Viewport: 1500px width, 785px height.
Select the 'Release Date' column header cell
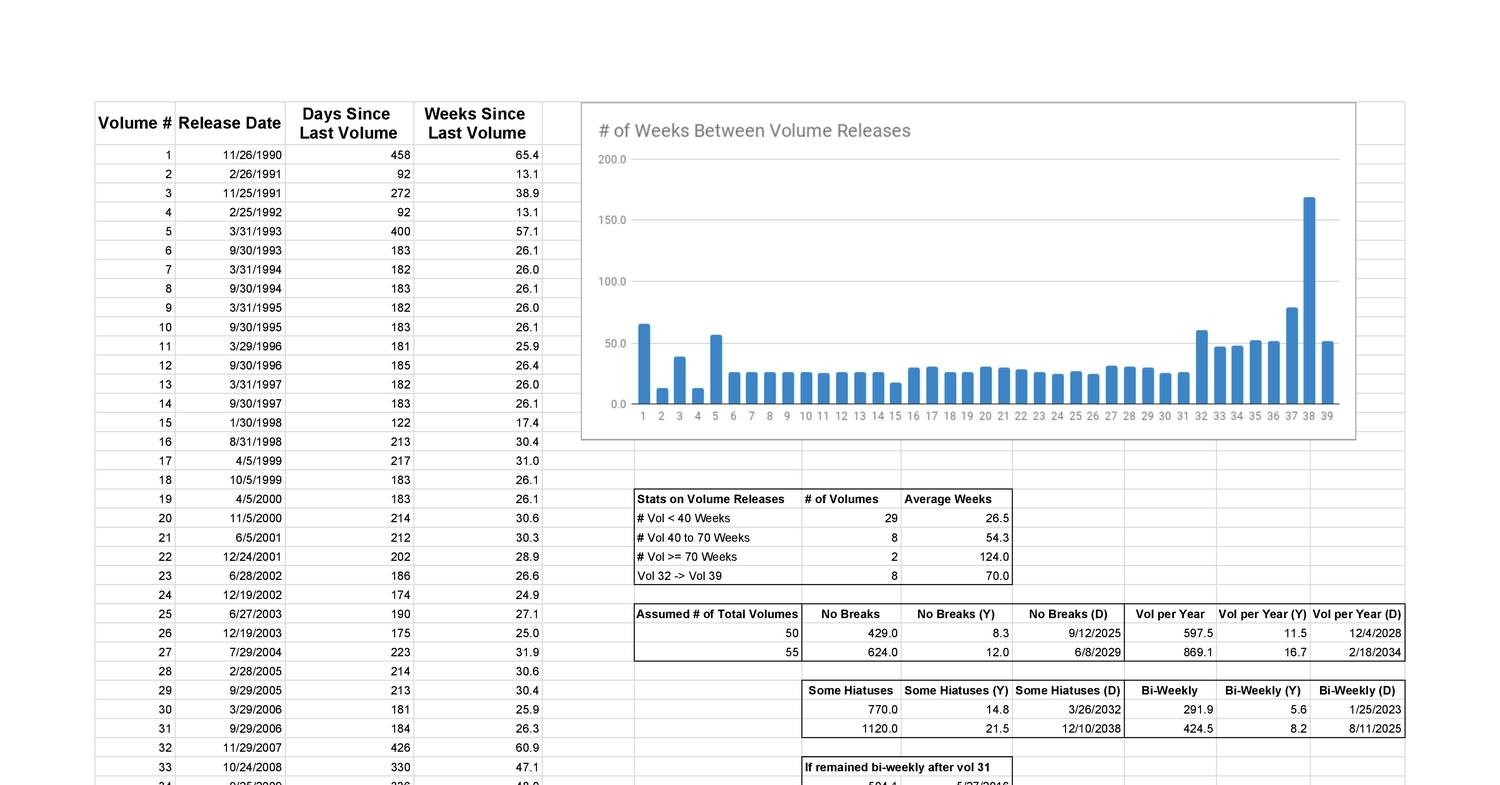[229, 122]
